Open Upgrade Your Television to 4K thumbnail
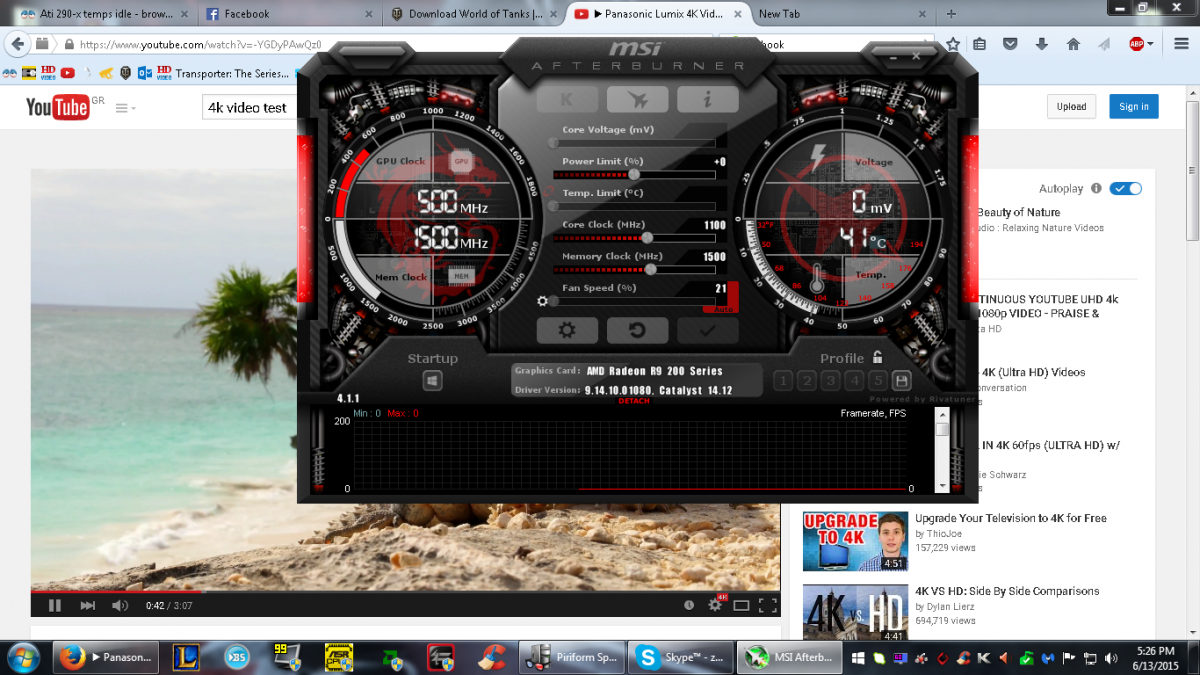This screenshot has height=675, width=1200. [855, 541]
